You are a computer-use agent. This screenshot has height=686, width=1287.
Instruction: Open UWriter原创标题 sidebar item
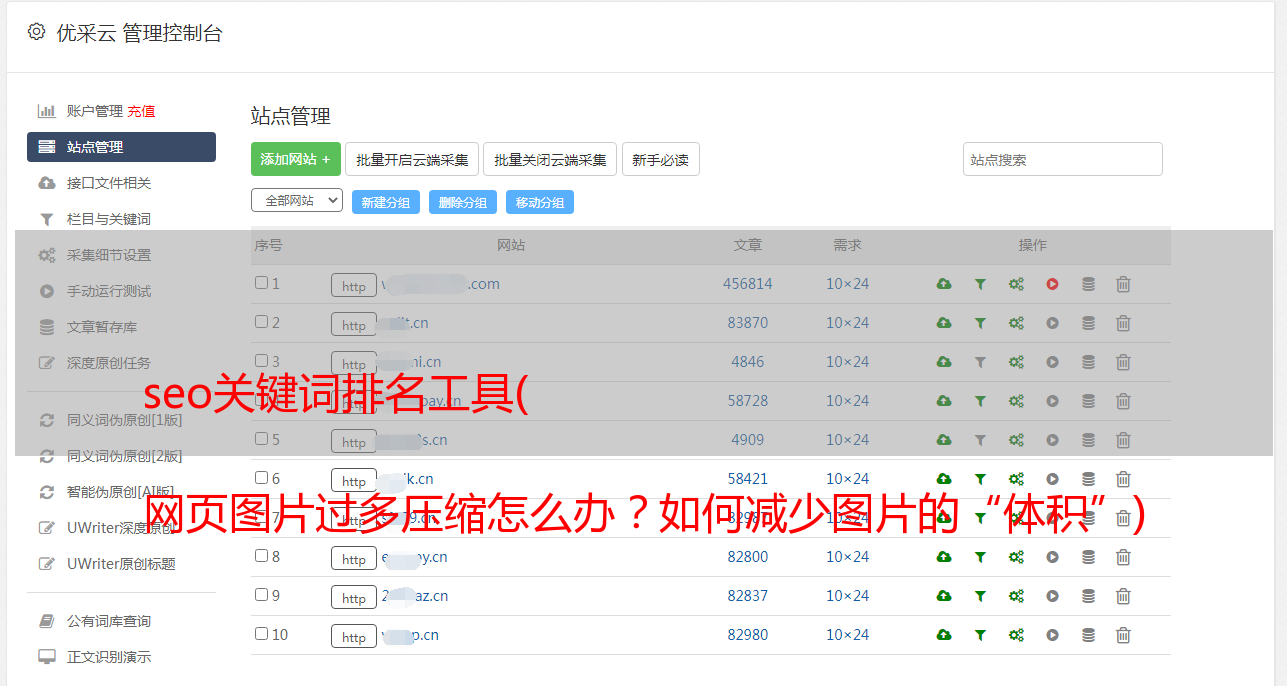121,564
